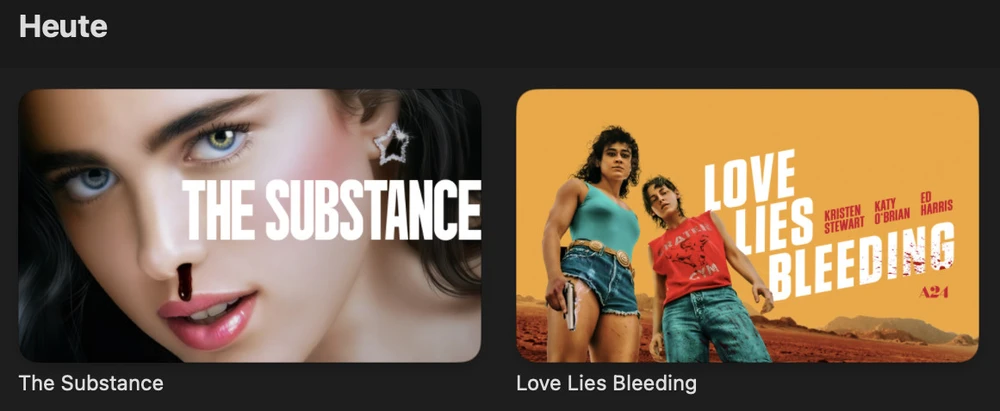Click the green eye on The Substance poster
The height and width of the screenshot is (411, 1000).
221,140
